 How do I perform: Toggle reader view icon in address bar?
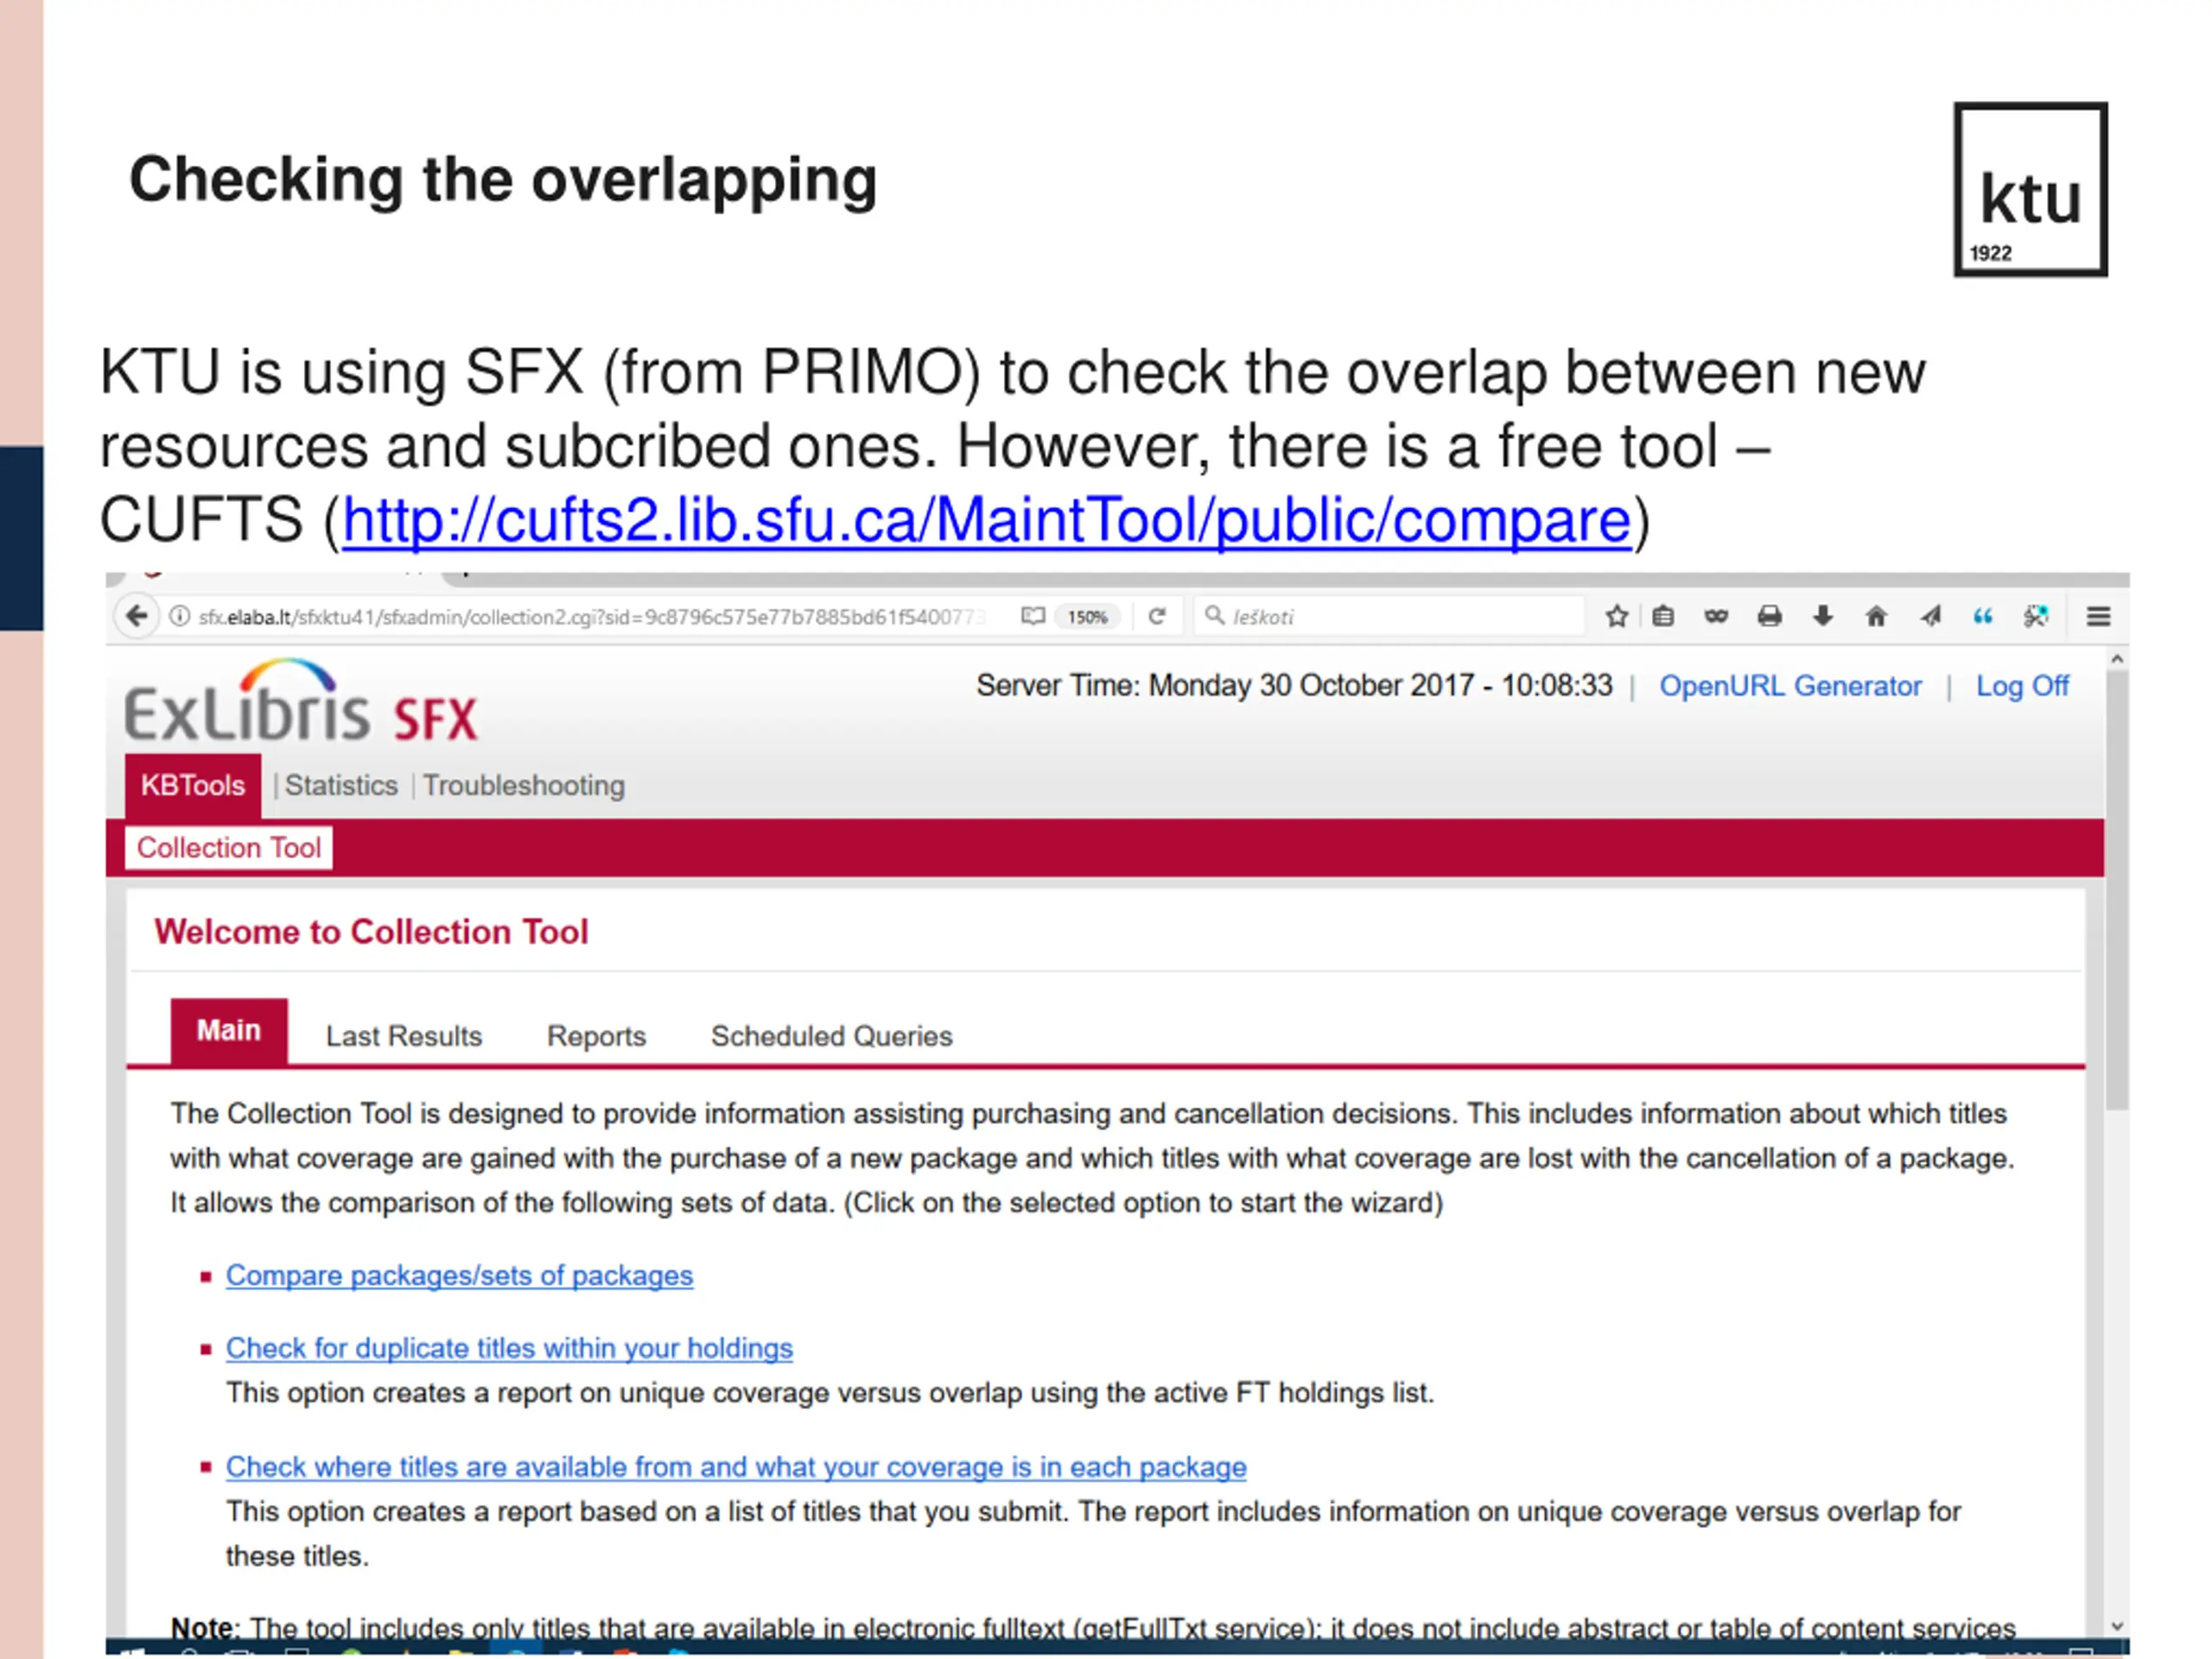point(1032,616)
